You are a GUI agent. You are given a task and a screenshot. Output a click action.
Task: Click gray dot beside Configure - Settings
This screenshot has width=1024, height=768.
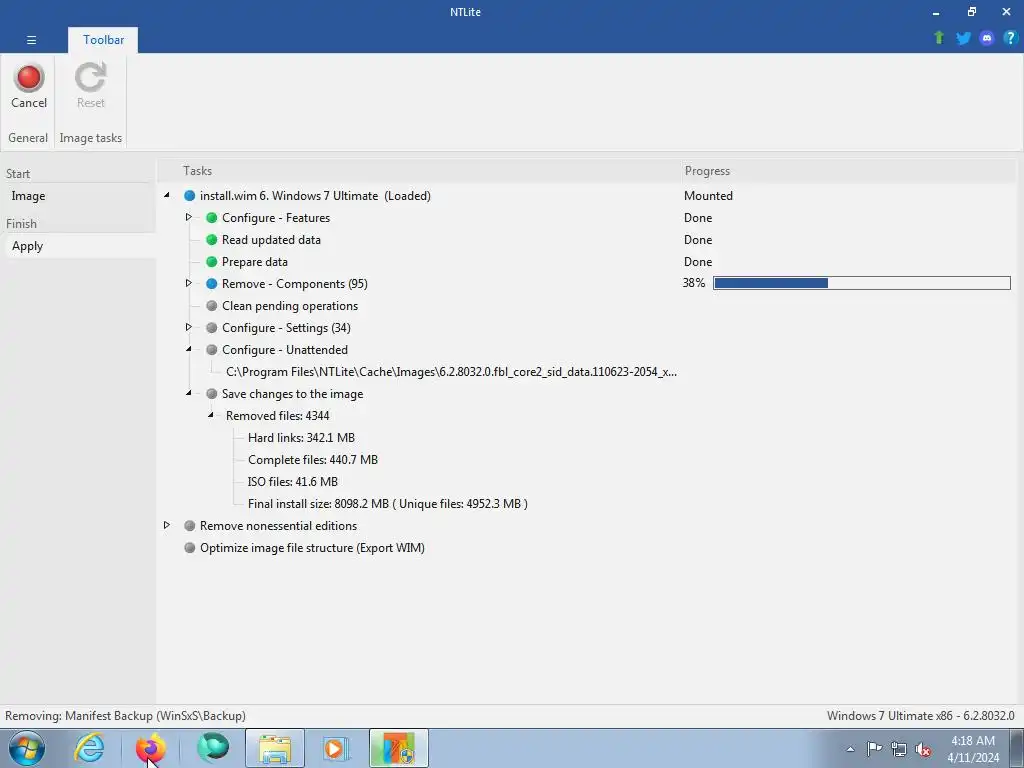212,328
